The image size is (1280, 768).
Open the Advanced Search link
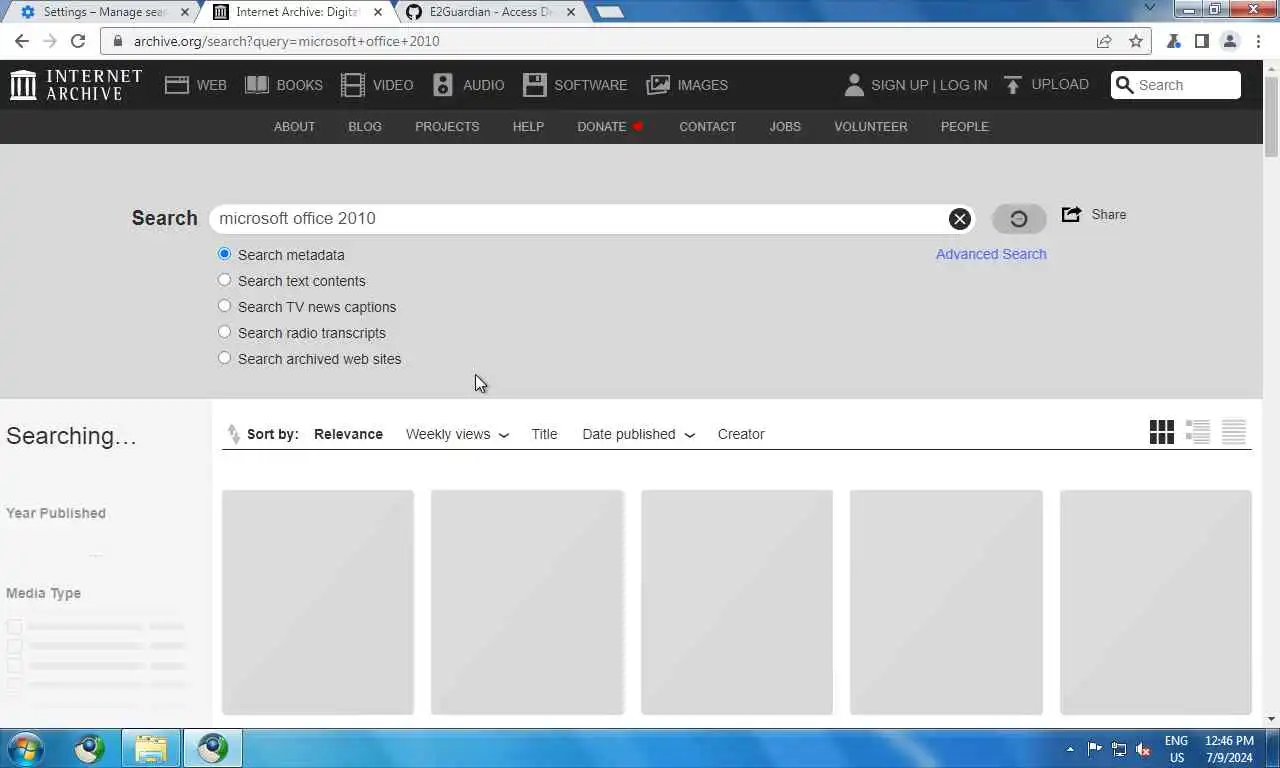point(991,254)
